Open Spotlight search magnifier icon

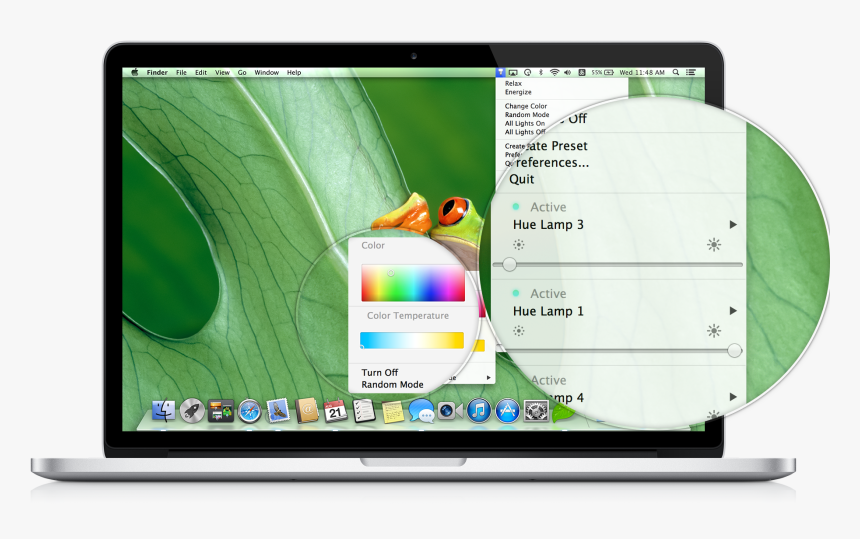[676, 72]
